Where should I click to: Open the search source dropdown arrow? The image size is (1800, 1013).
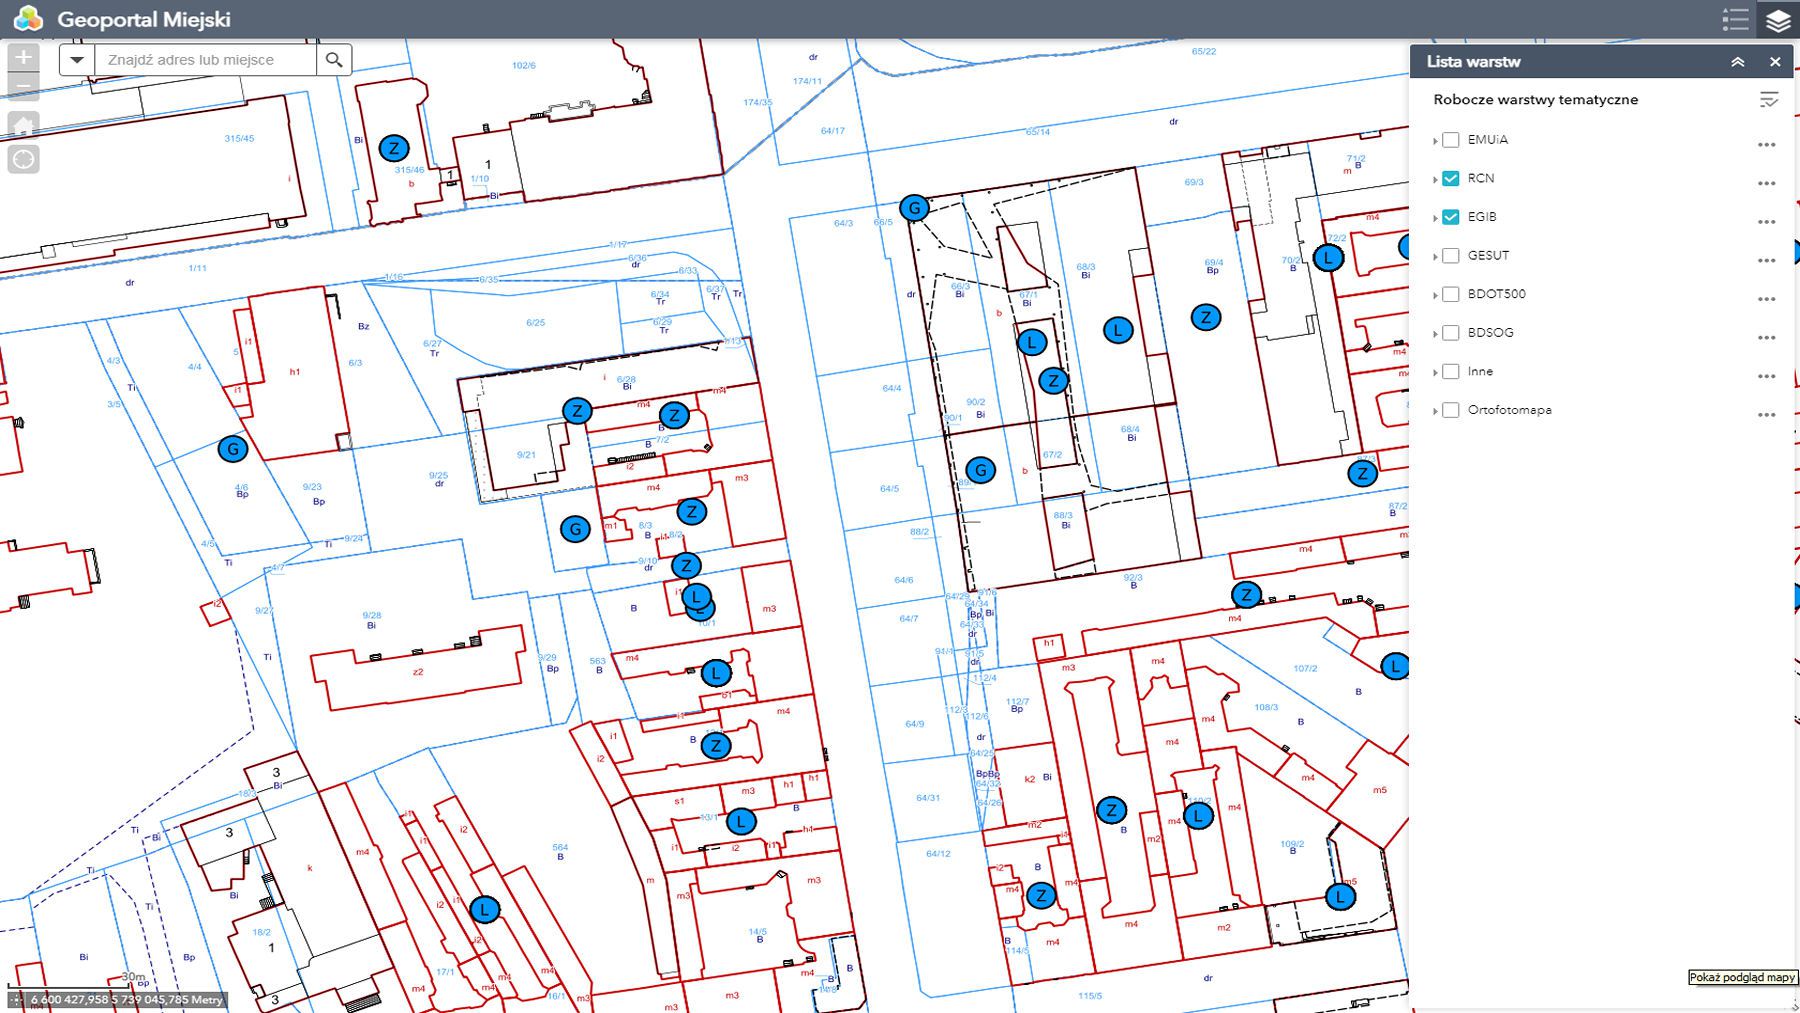coord(77,60)
